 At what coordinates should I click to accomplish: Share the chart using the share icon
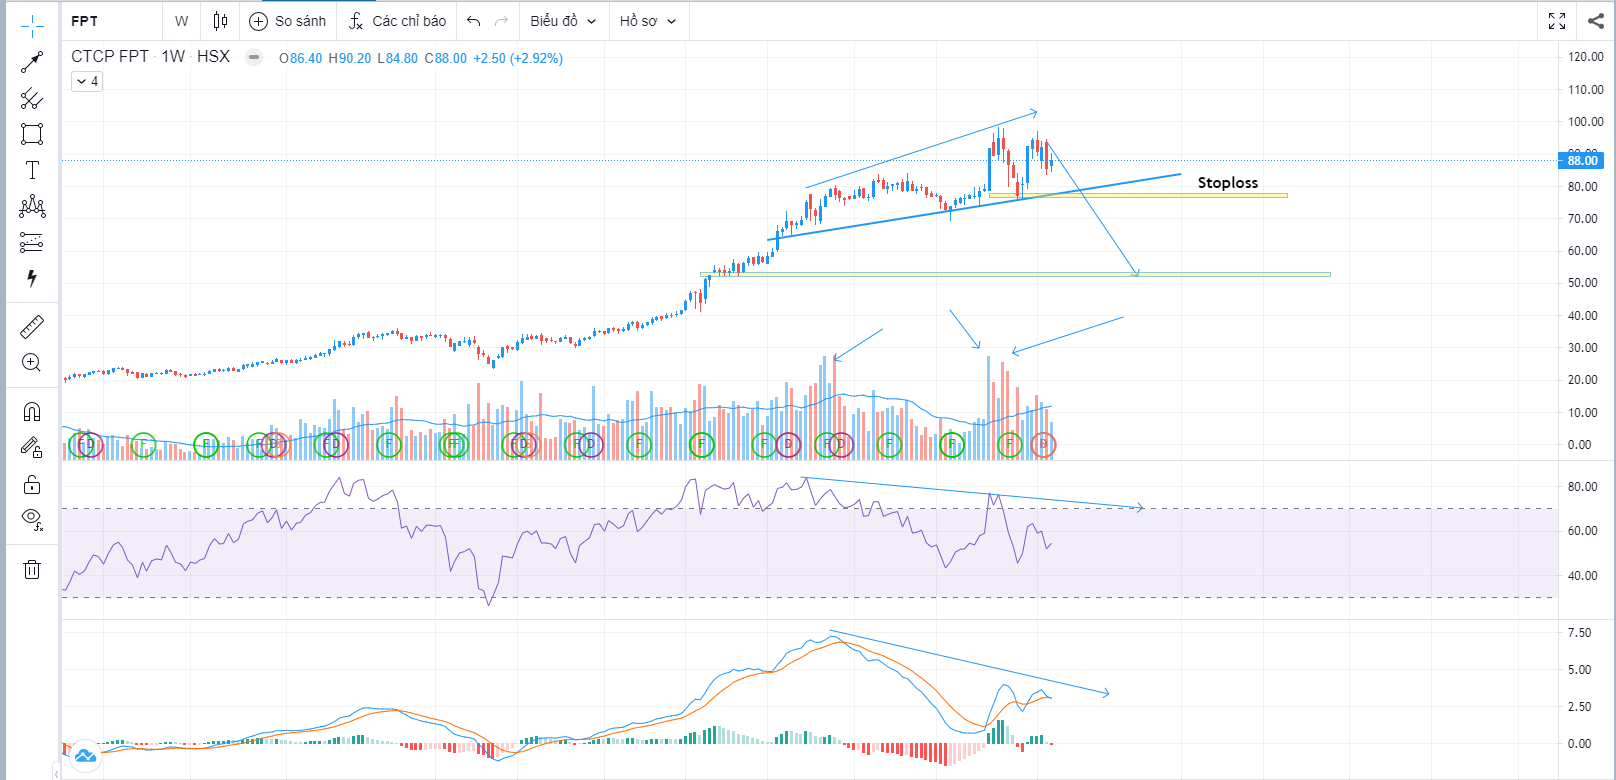coord(1595,21)
